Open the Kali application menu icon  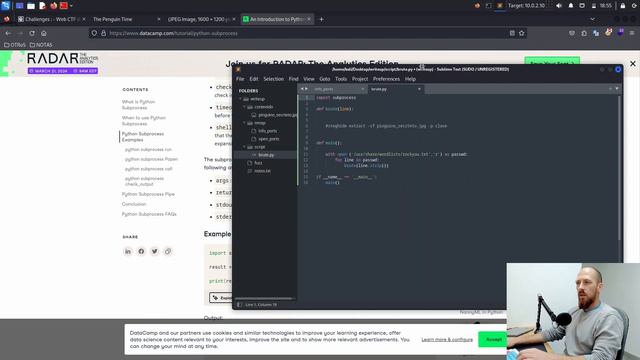pyautogui.click(x=5, y=6)
